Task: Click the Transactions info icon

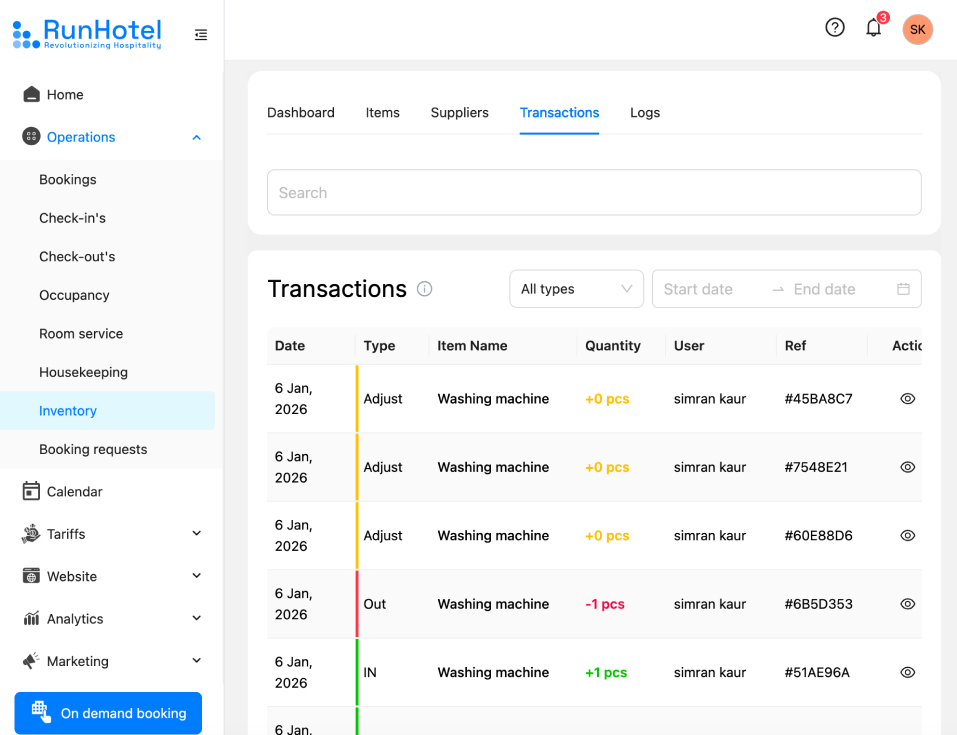Action: (424, 289)
